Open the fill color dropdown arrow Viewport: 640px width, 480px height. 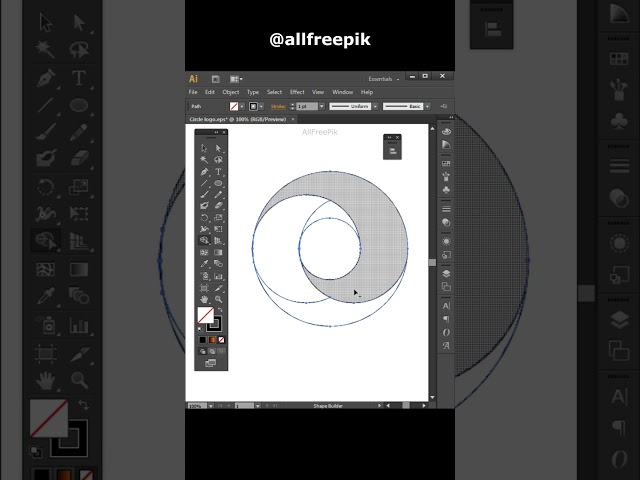(x=242, y=107)
